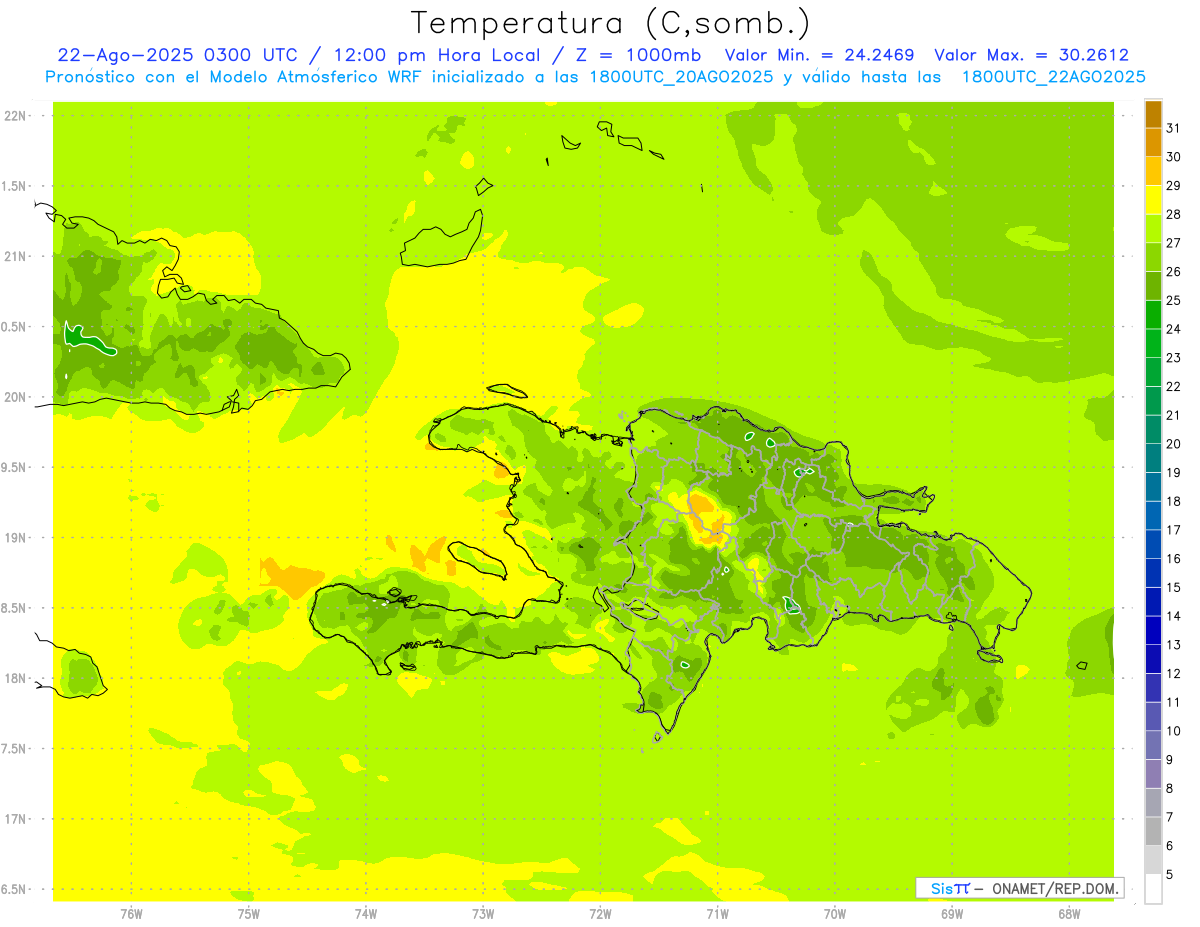
Task: Click the '68W' longitude label
Action: (1069, 914)
